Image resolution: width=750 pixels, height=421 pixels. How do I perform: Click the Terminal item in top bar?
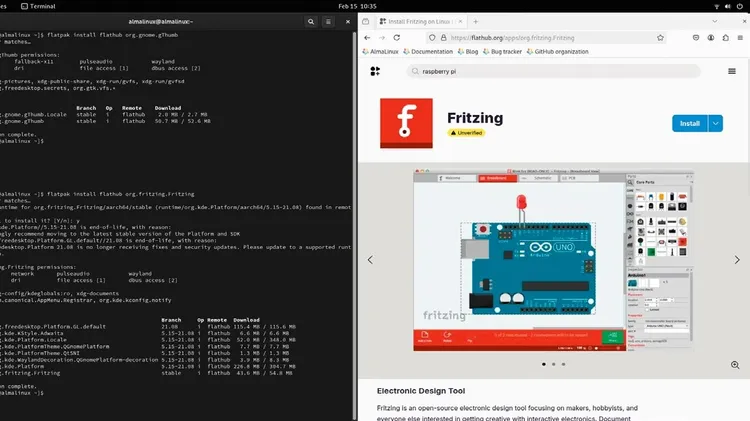(38, 6)
